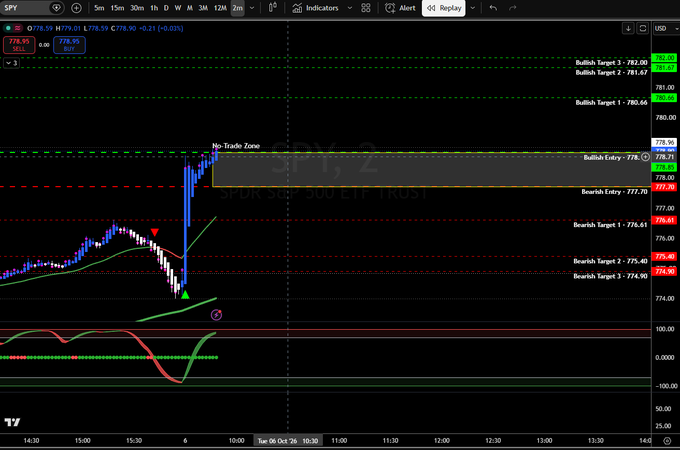
Task: Select the M monthly timeframe
Action: (190, 8)
